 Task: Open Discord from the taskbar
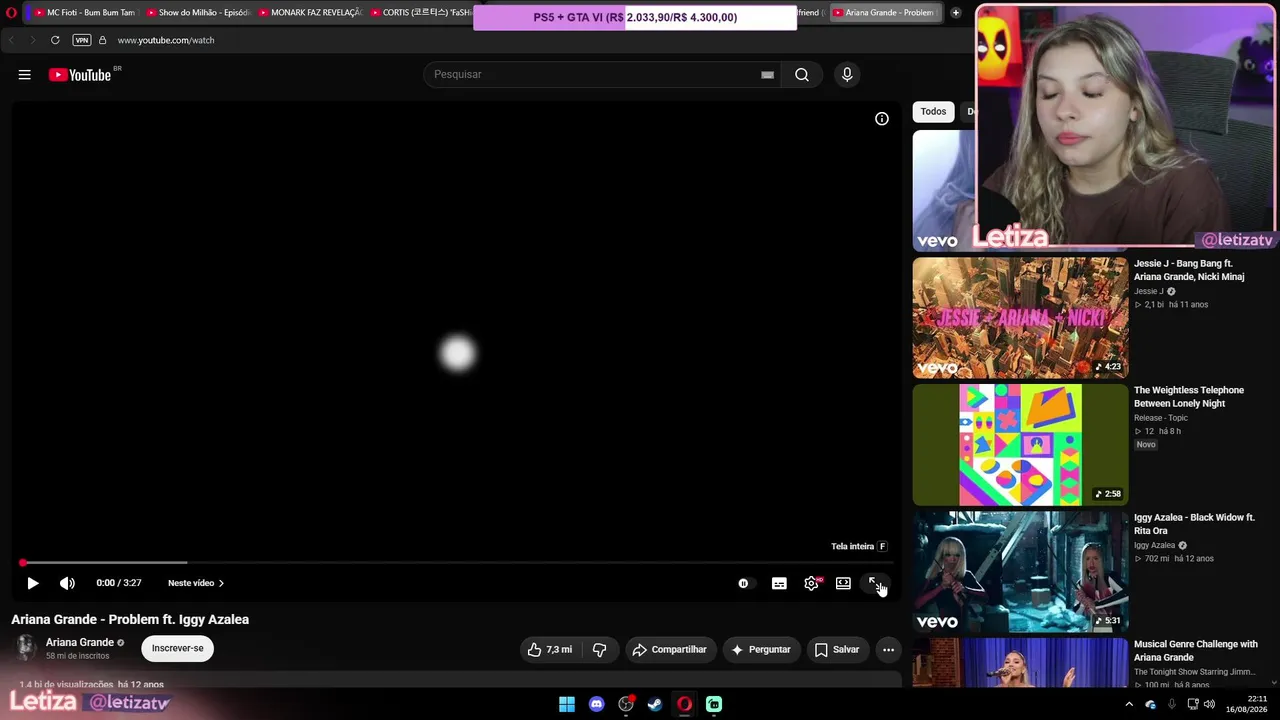tap(597, 704)
